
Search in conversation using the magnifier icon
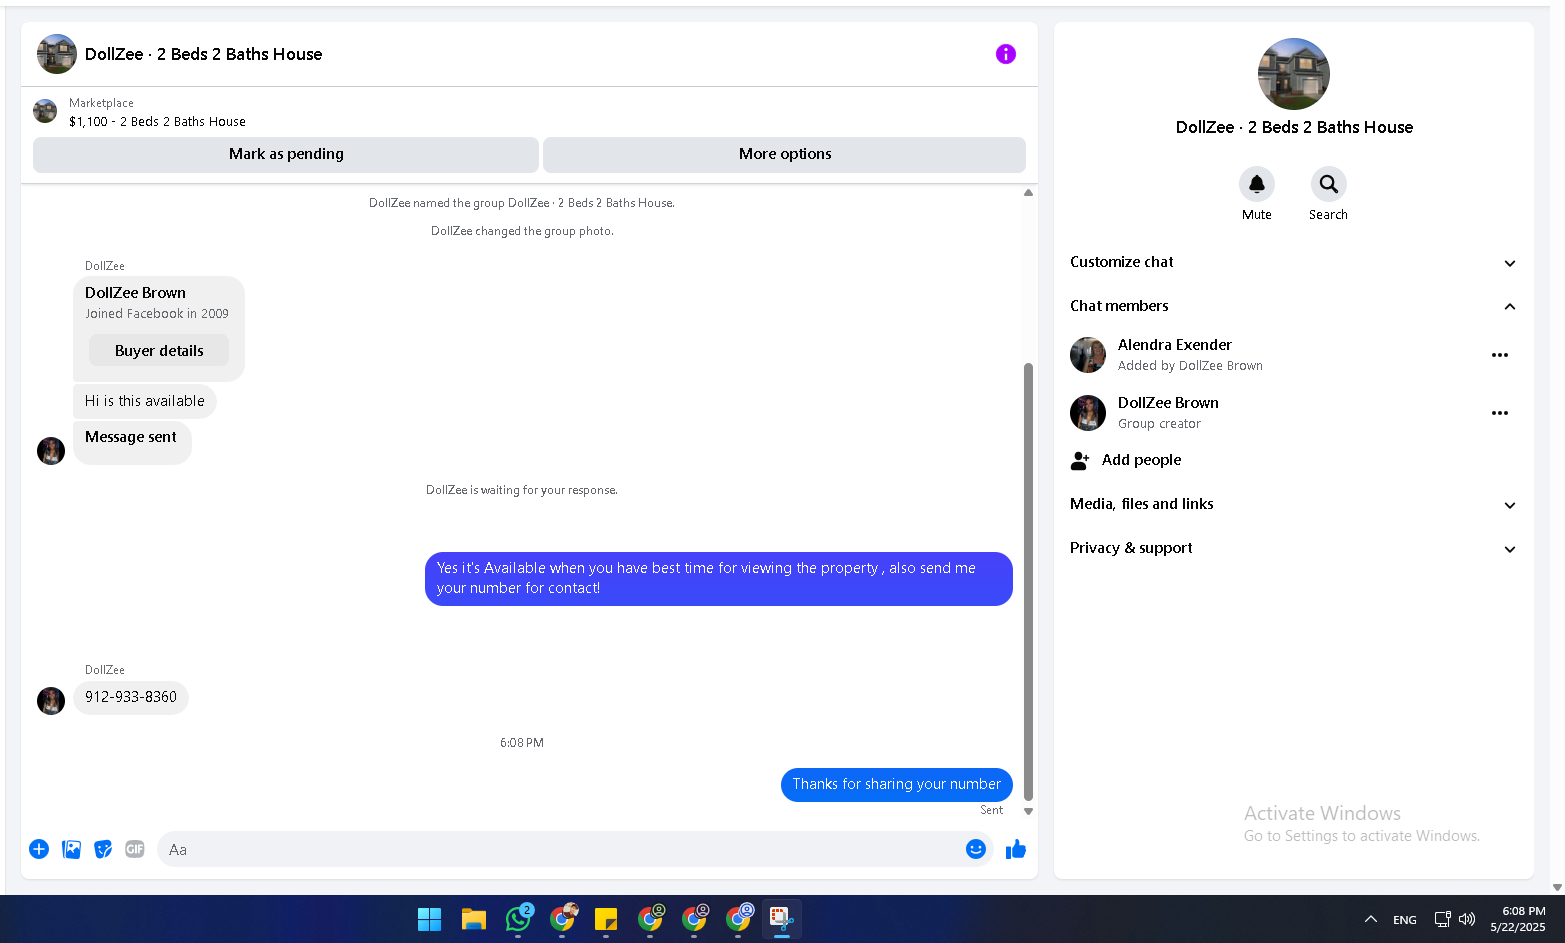click(x=1329, y=184)
